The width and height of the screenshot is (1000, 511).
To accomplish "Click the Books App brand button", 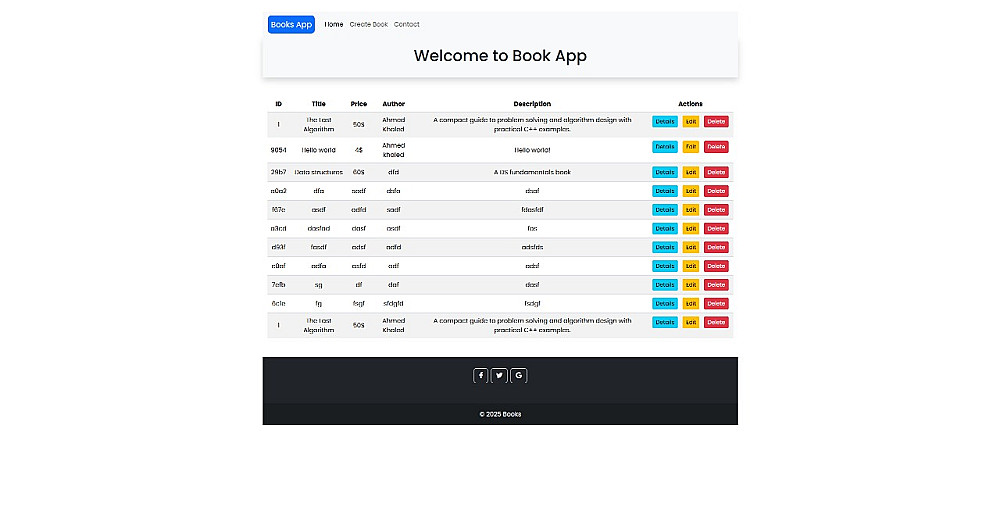I will tap(291, 24).
